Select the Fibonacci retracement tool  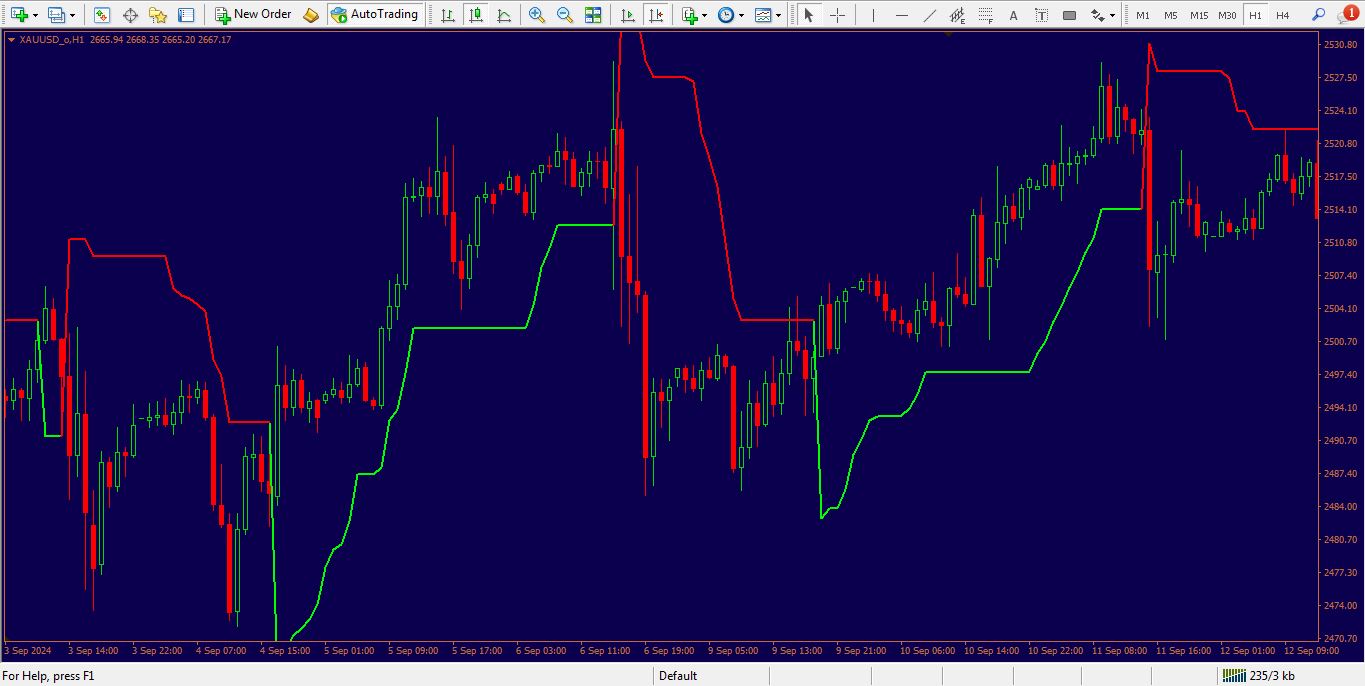point(985,15)
